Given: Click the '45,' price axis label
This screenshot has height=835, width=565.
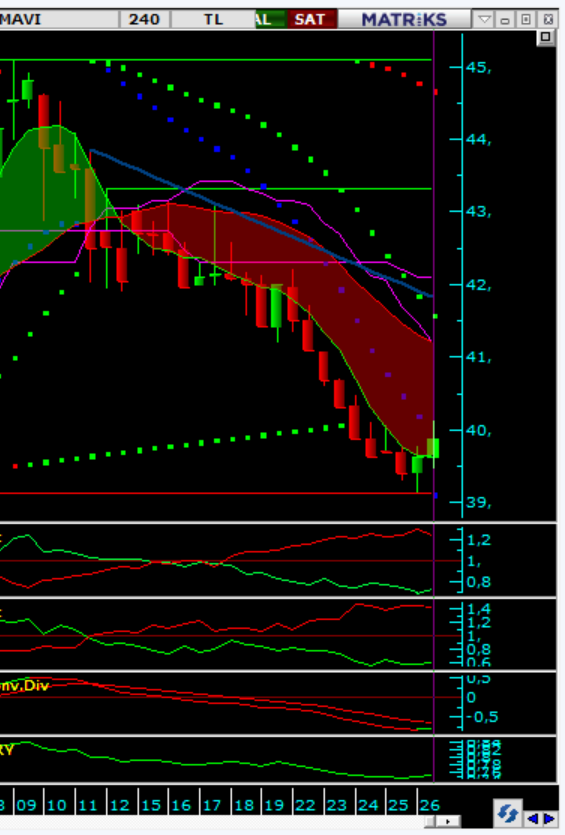Looking at the screenshot, I should [x=478, y=68].
